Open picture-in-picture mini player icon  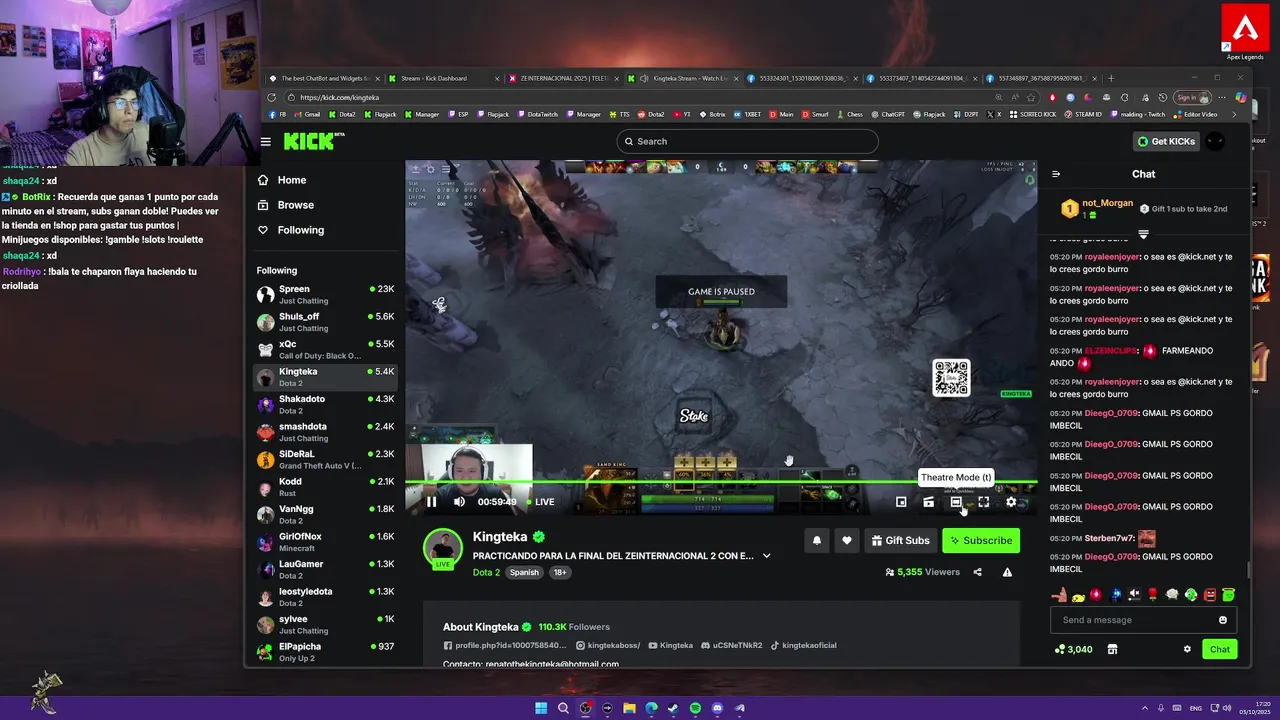point(901,502)
